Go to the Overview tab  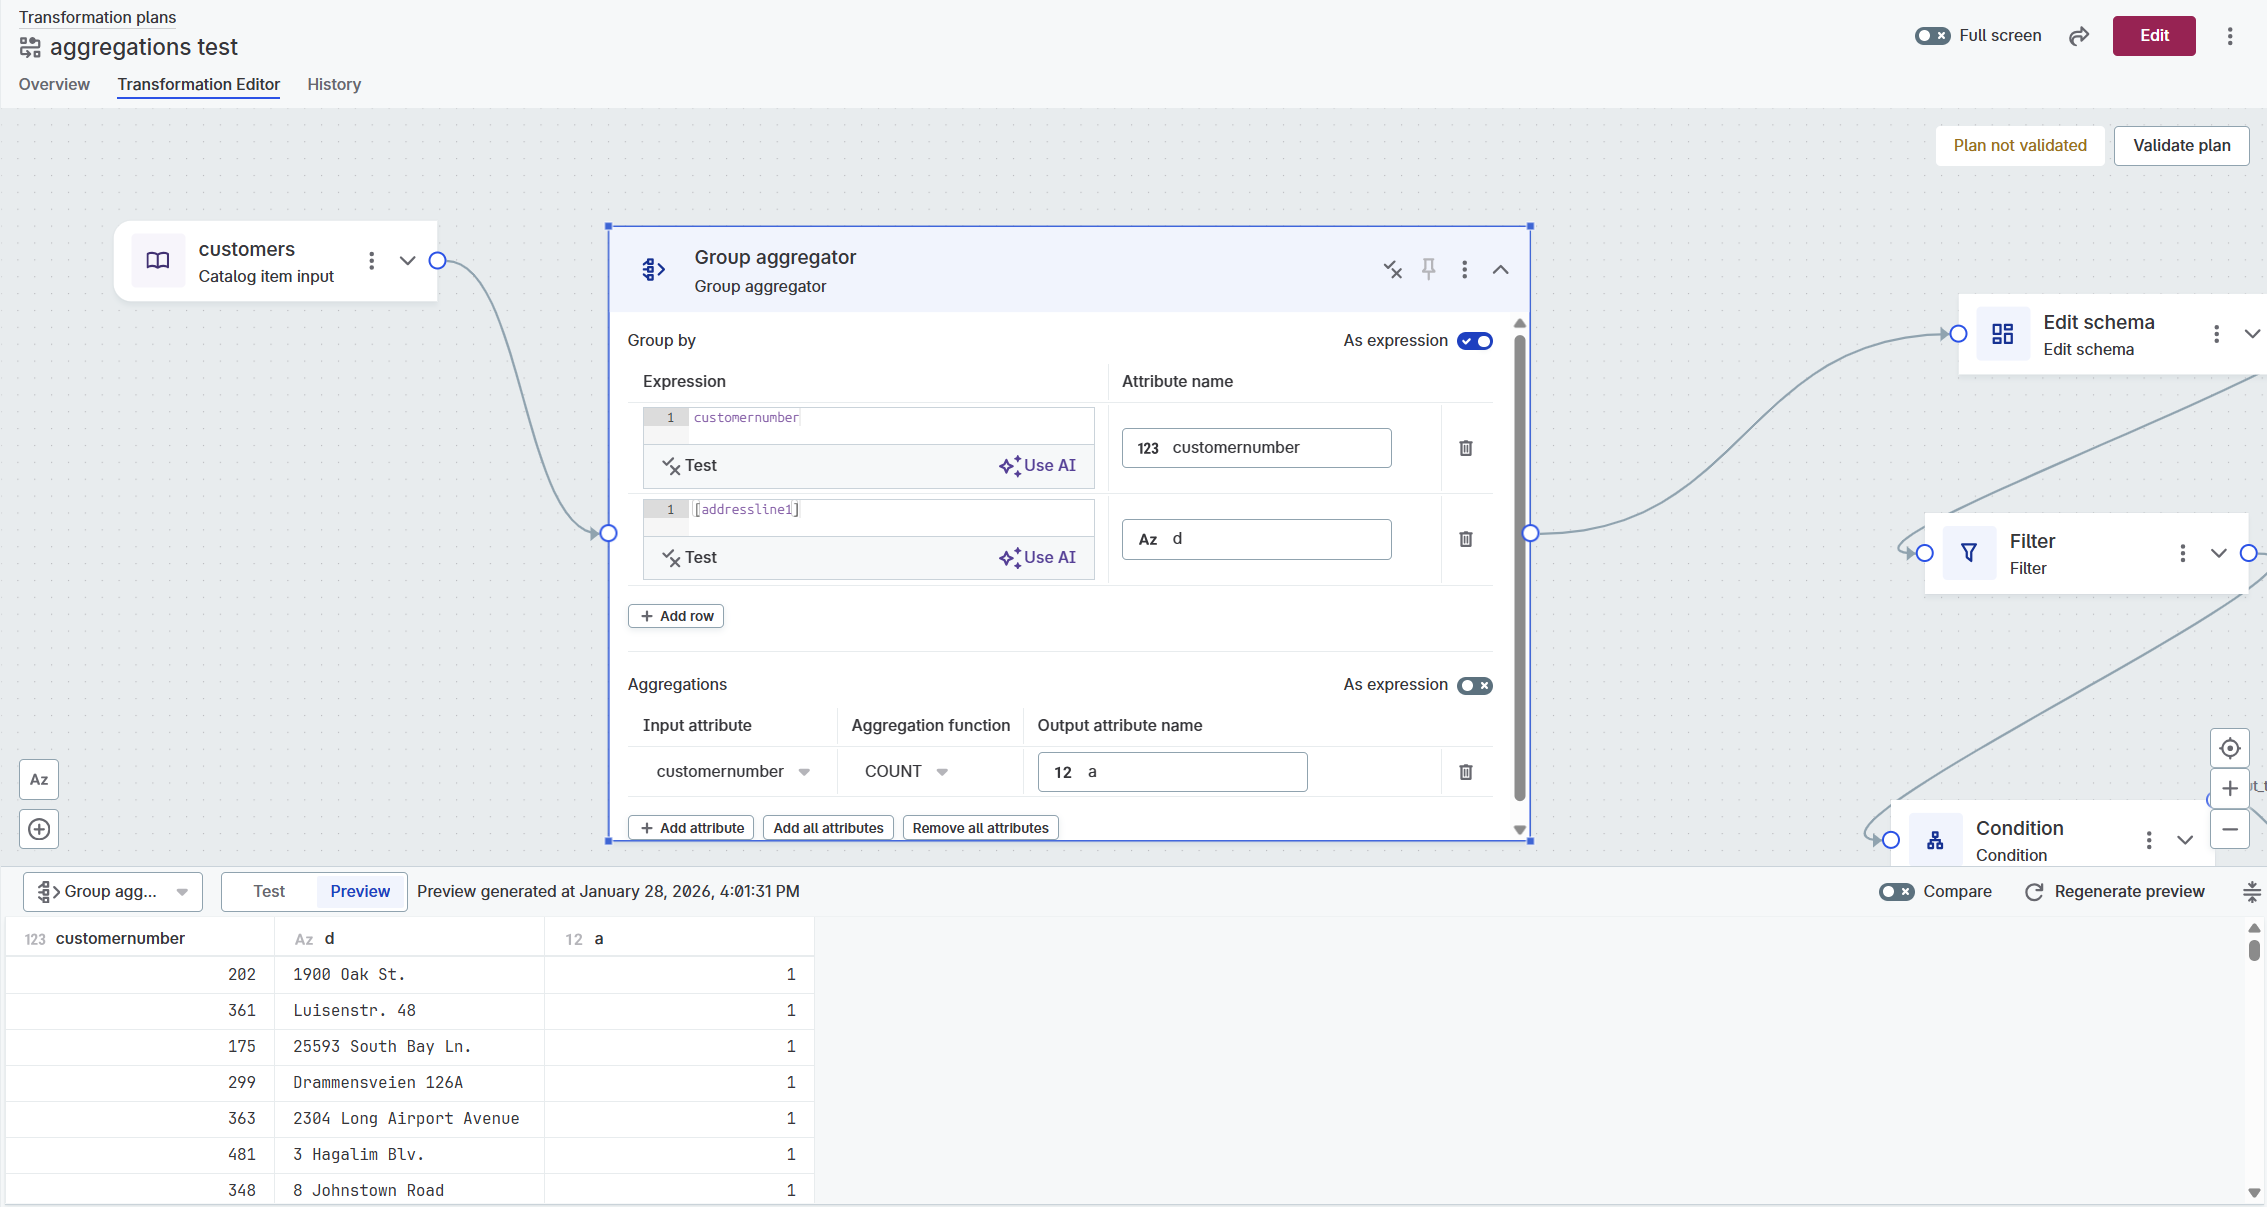point(53,85)
